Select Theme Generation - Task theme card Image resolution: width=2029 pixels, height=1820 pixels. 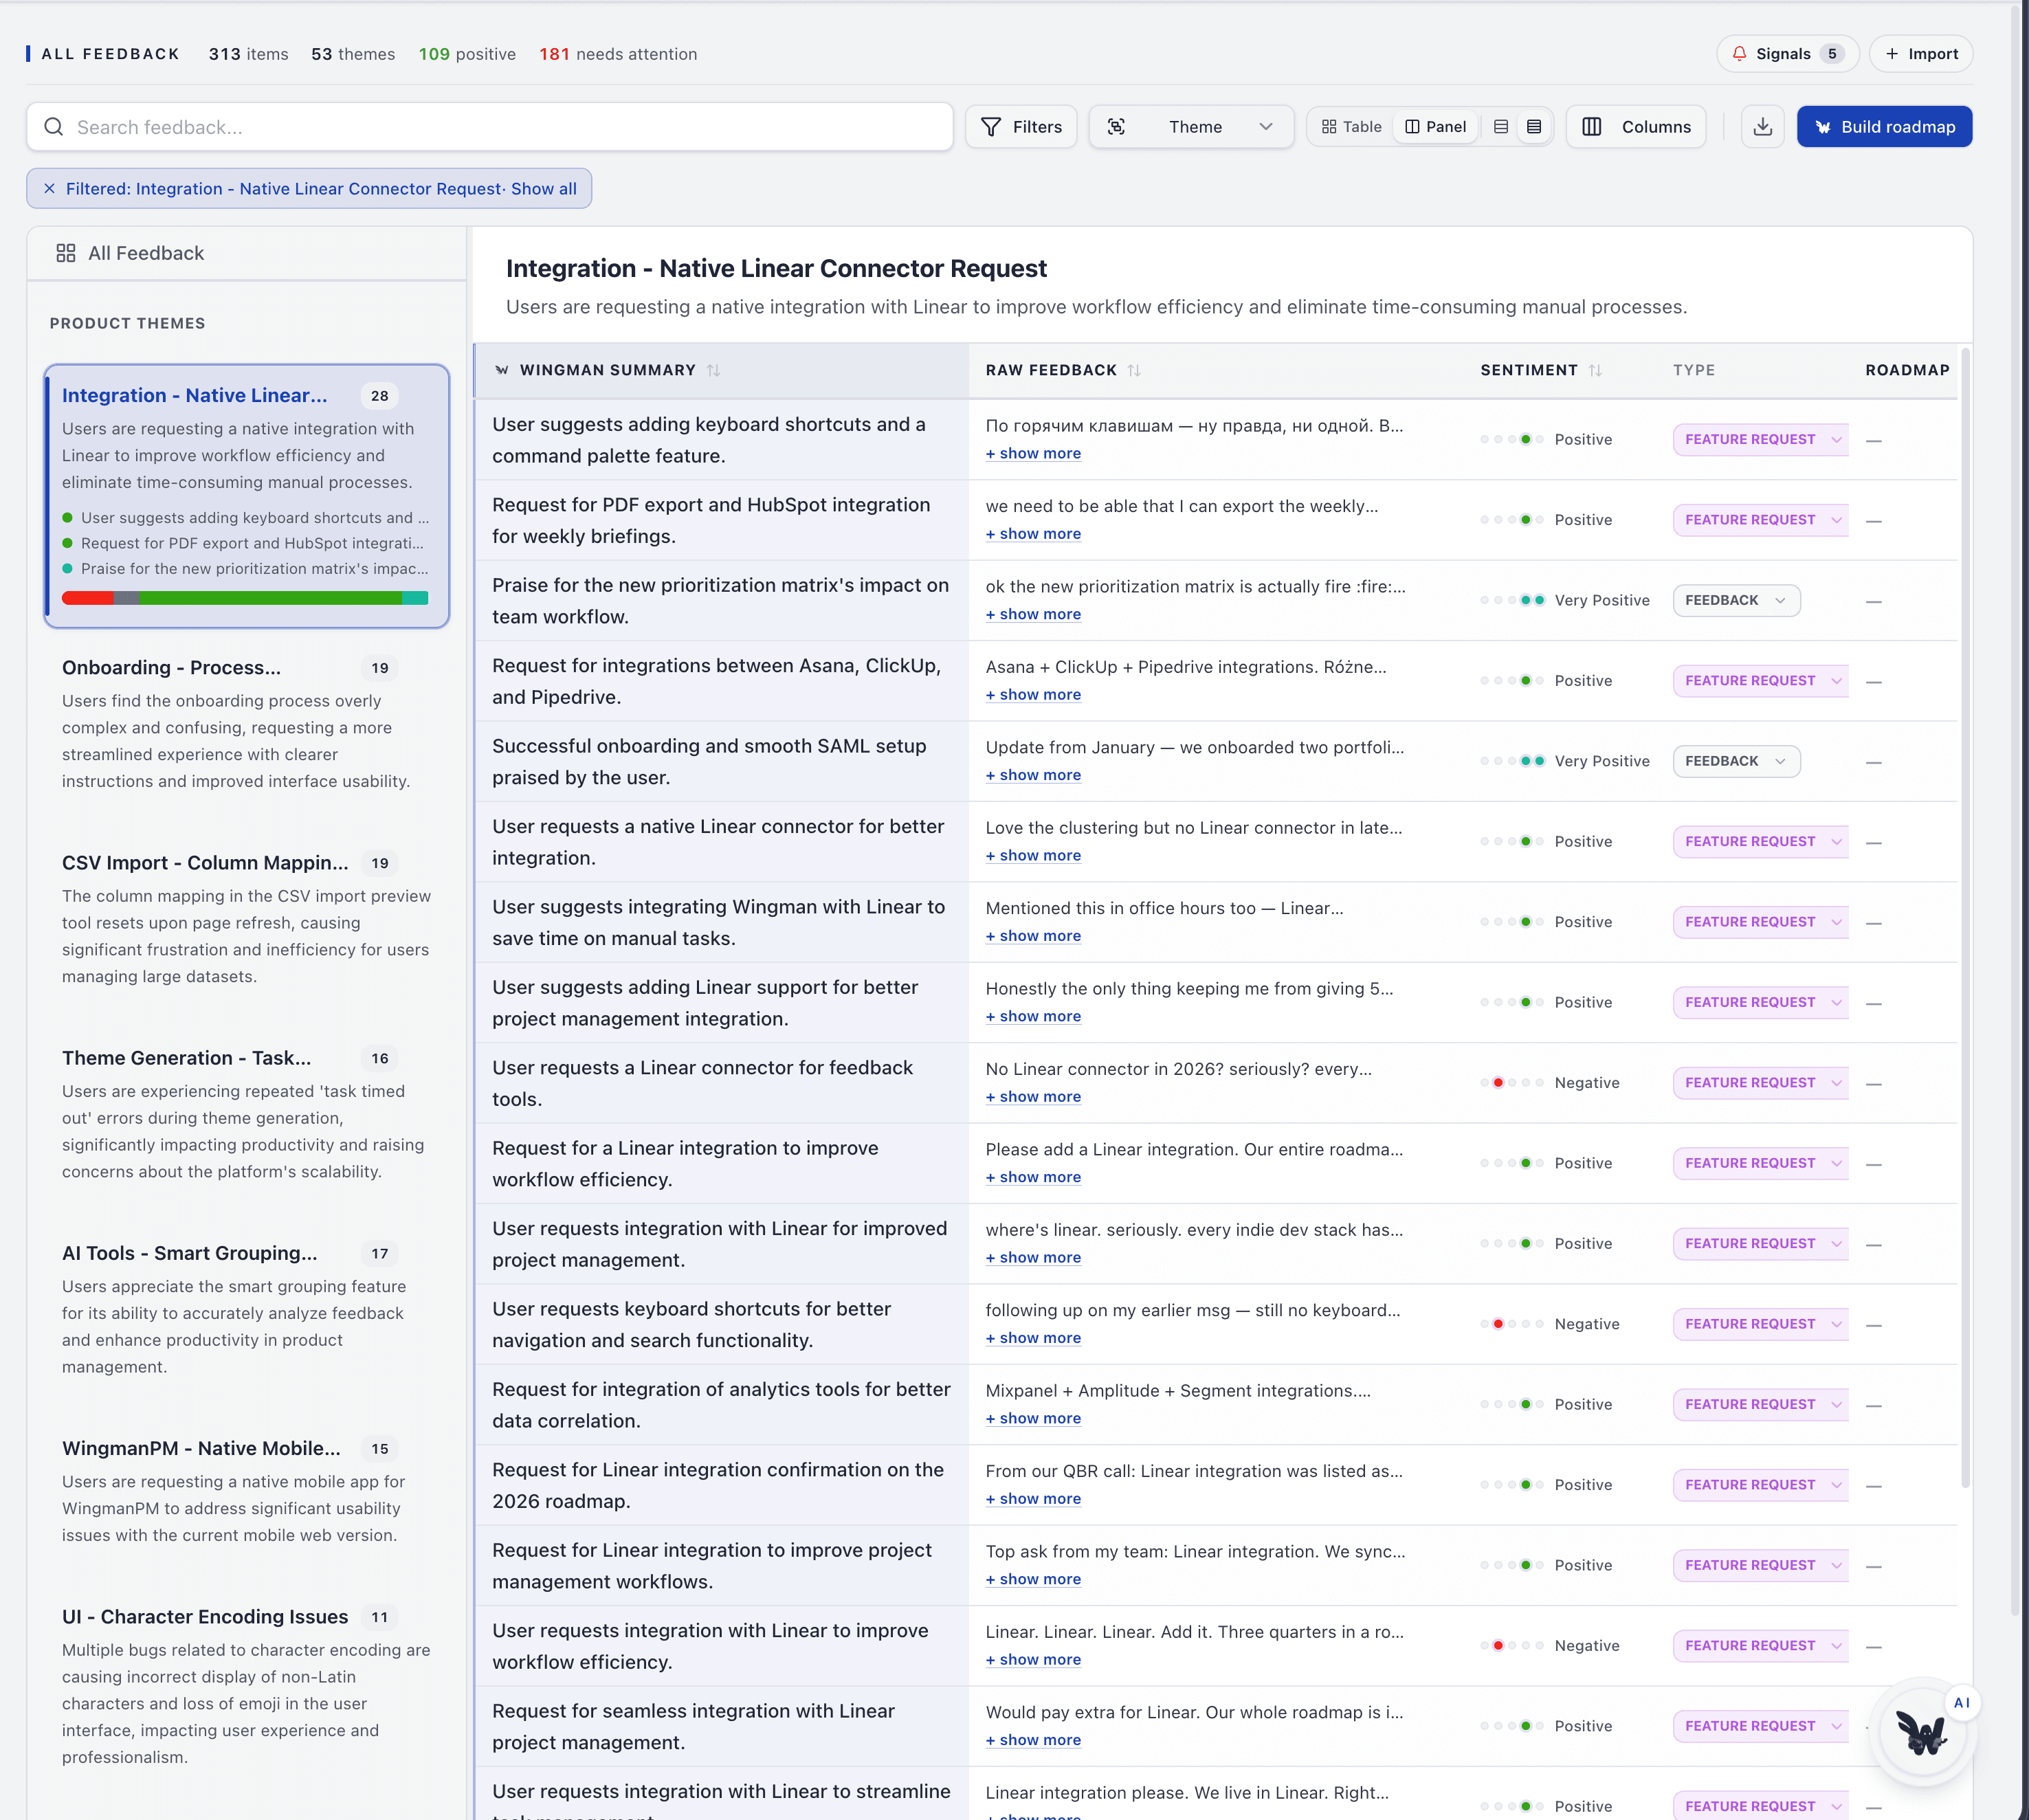click(246, 1114)
